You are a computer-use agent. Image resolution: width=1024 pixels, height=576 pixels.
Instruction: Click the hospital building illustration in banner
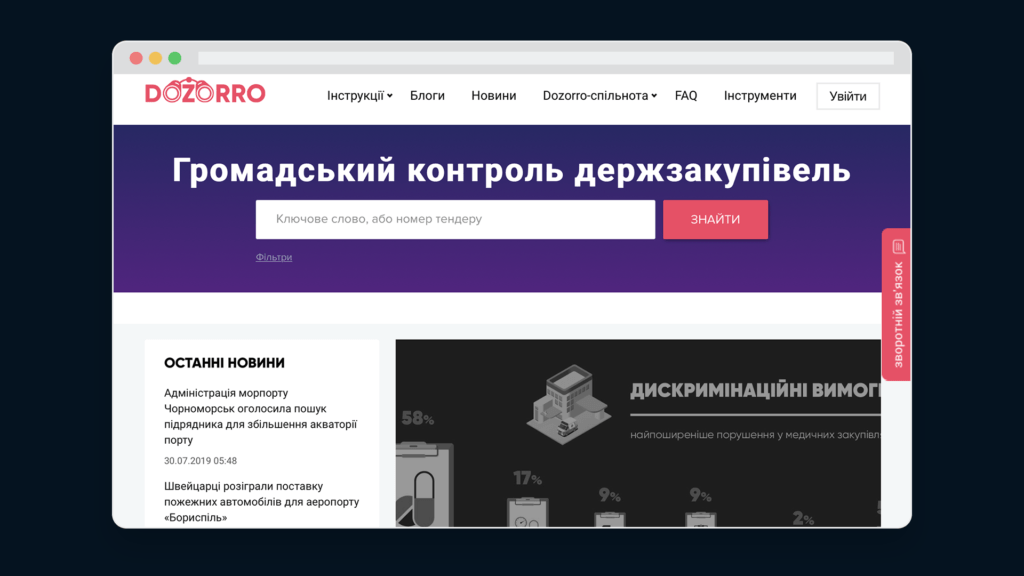pos(568,404)
